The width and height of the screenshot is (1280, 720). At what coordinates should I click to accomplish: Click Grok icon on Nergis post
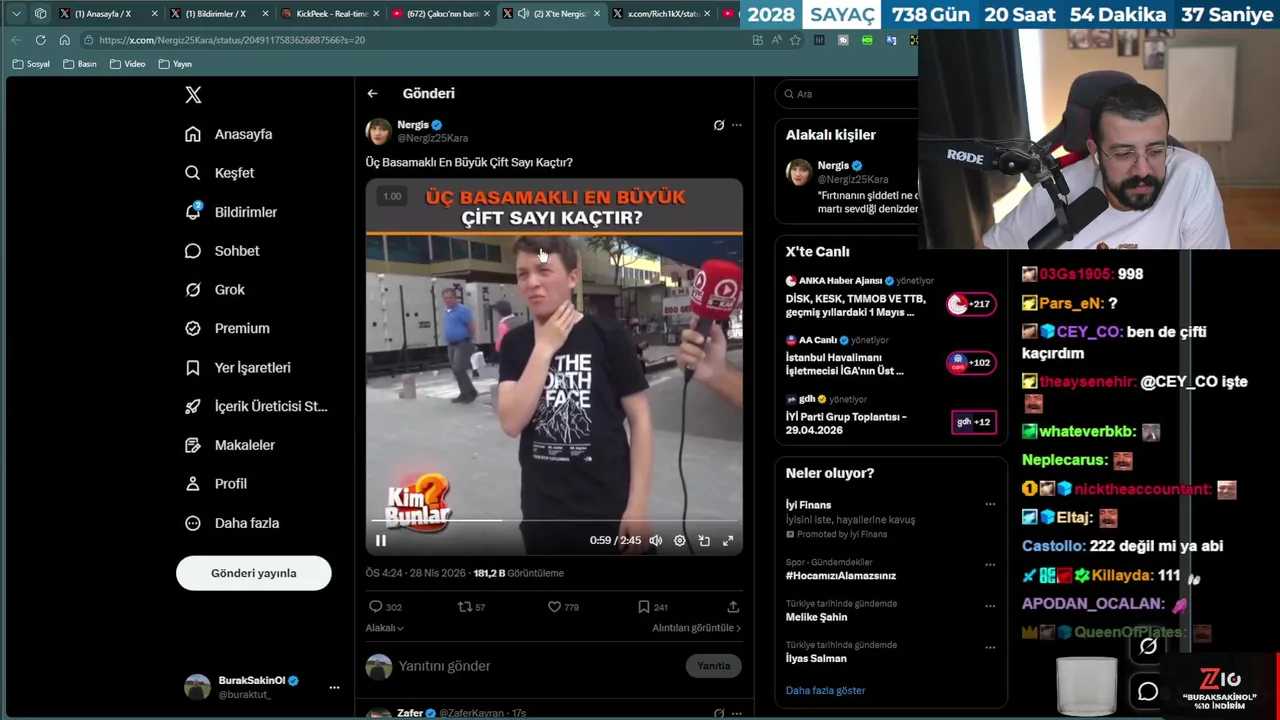718,125
